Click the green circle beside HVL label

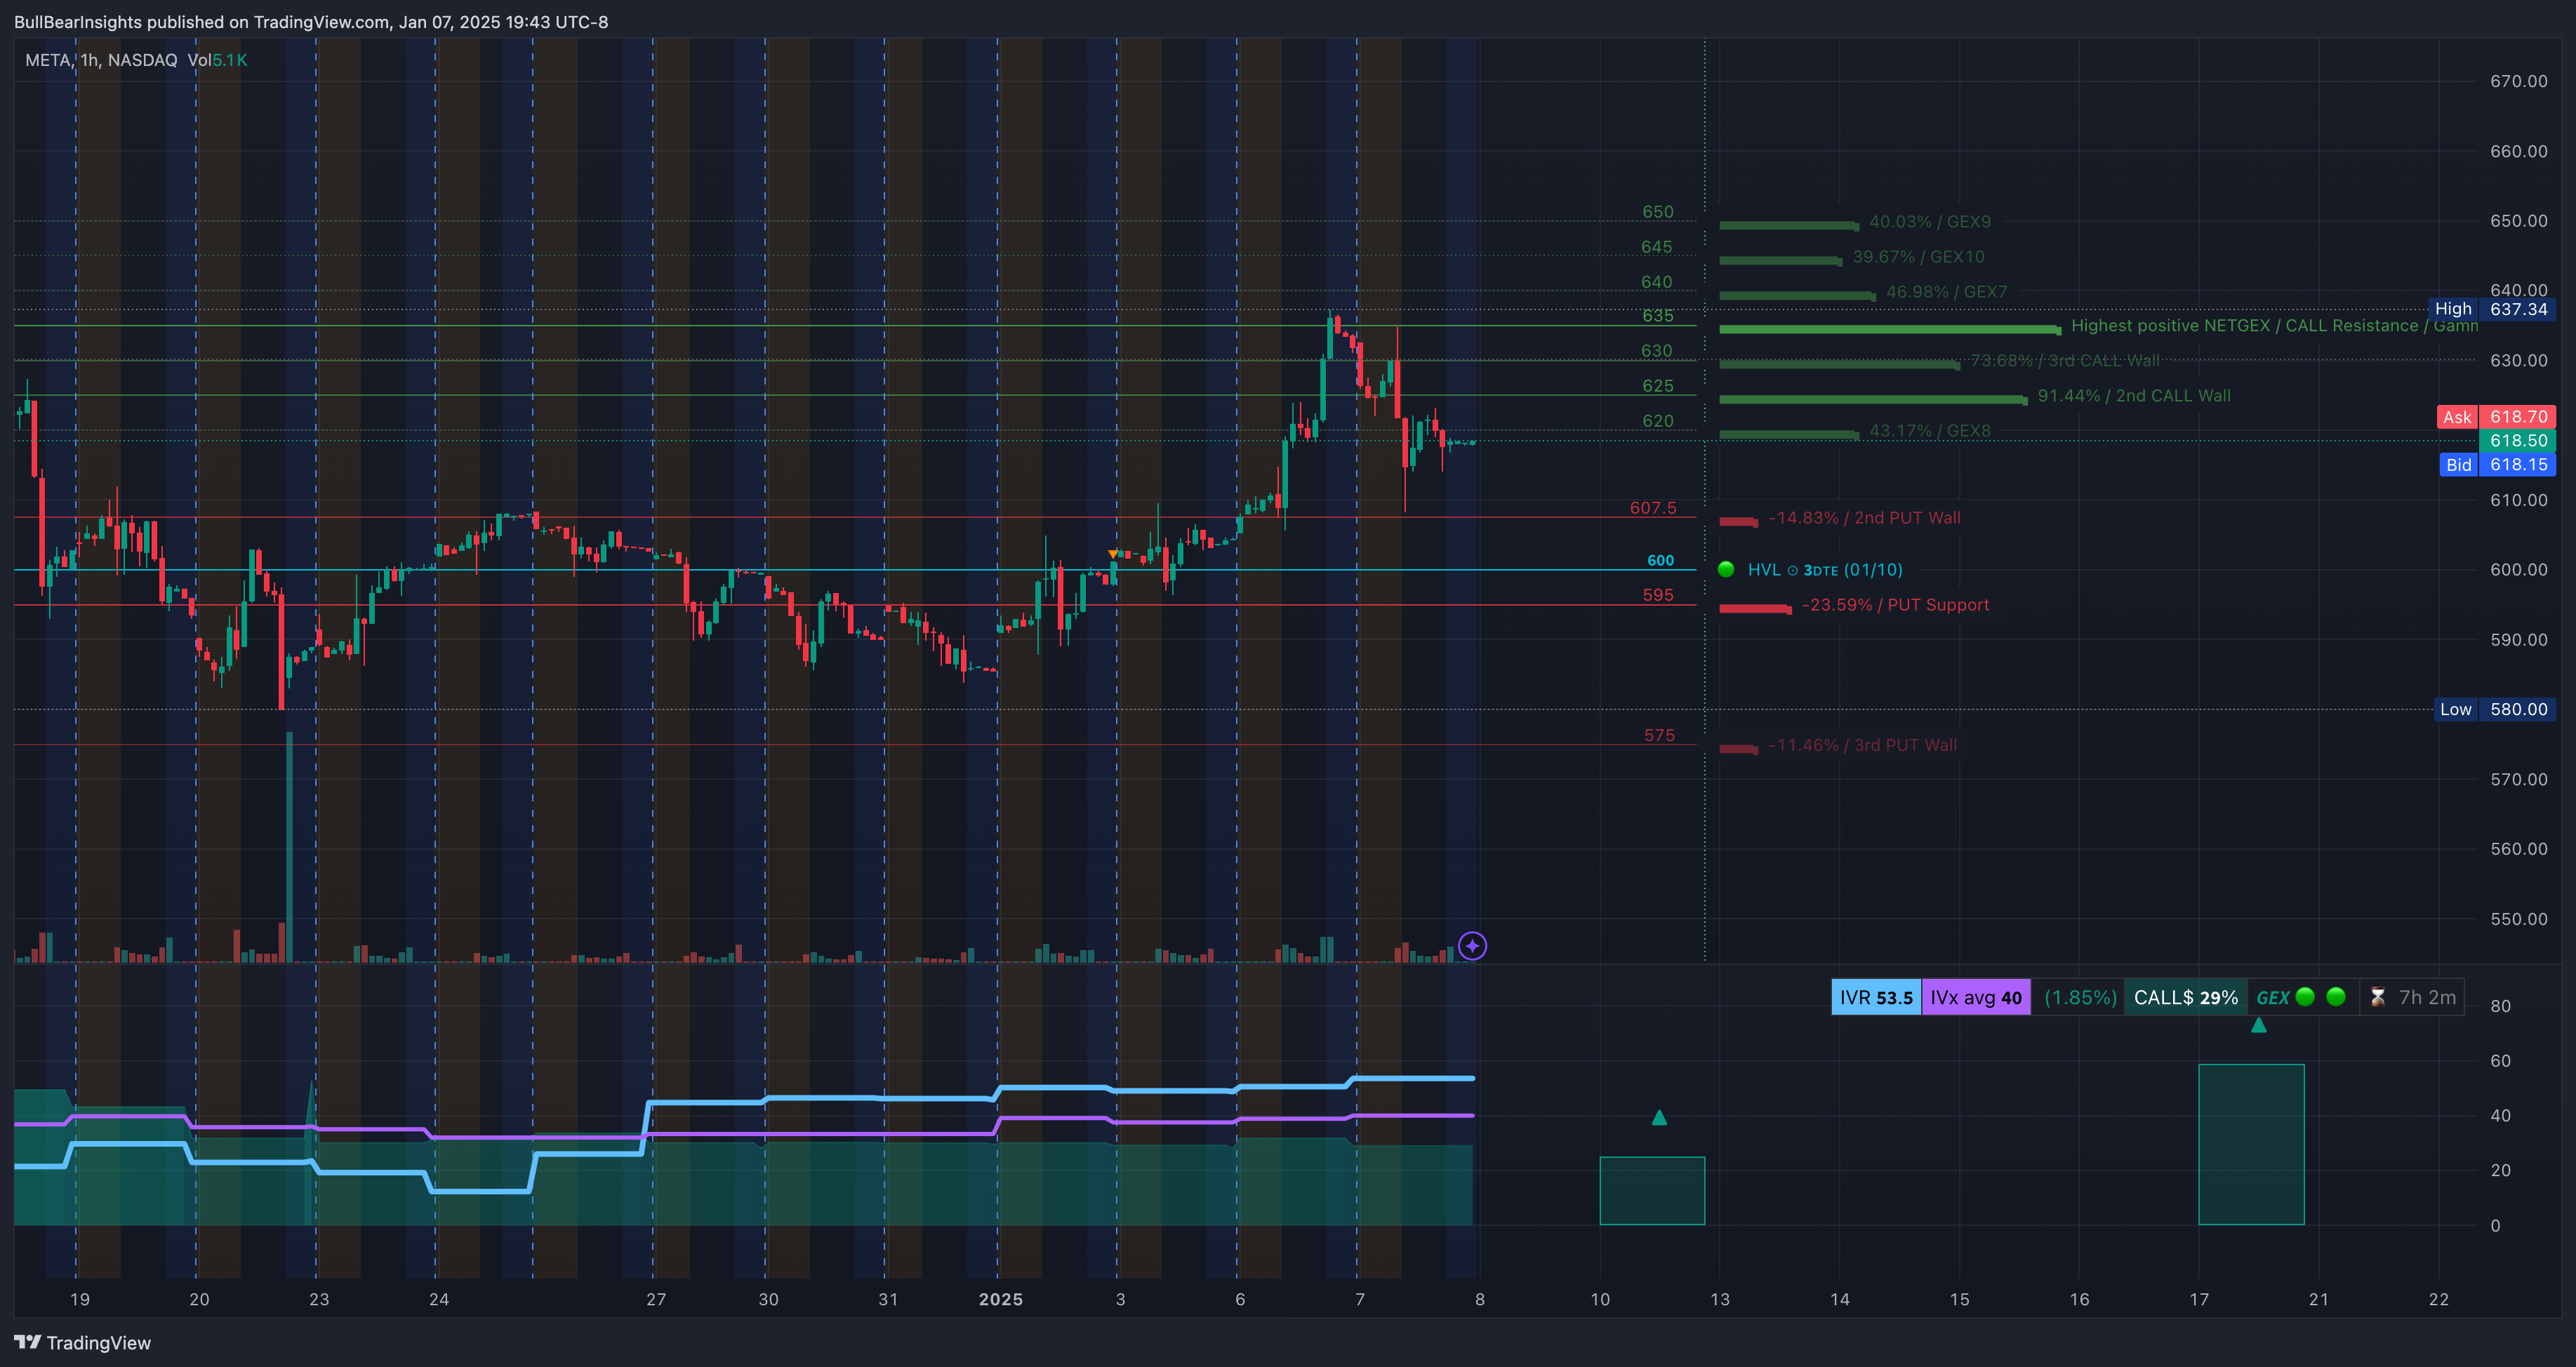pos(1726,569)
